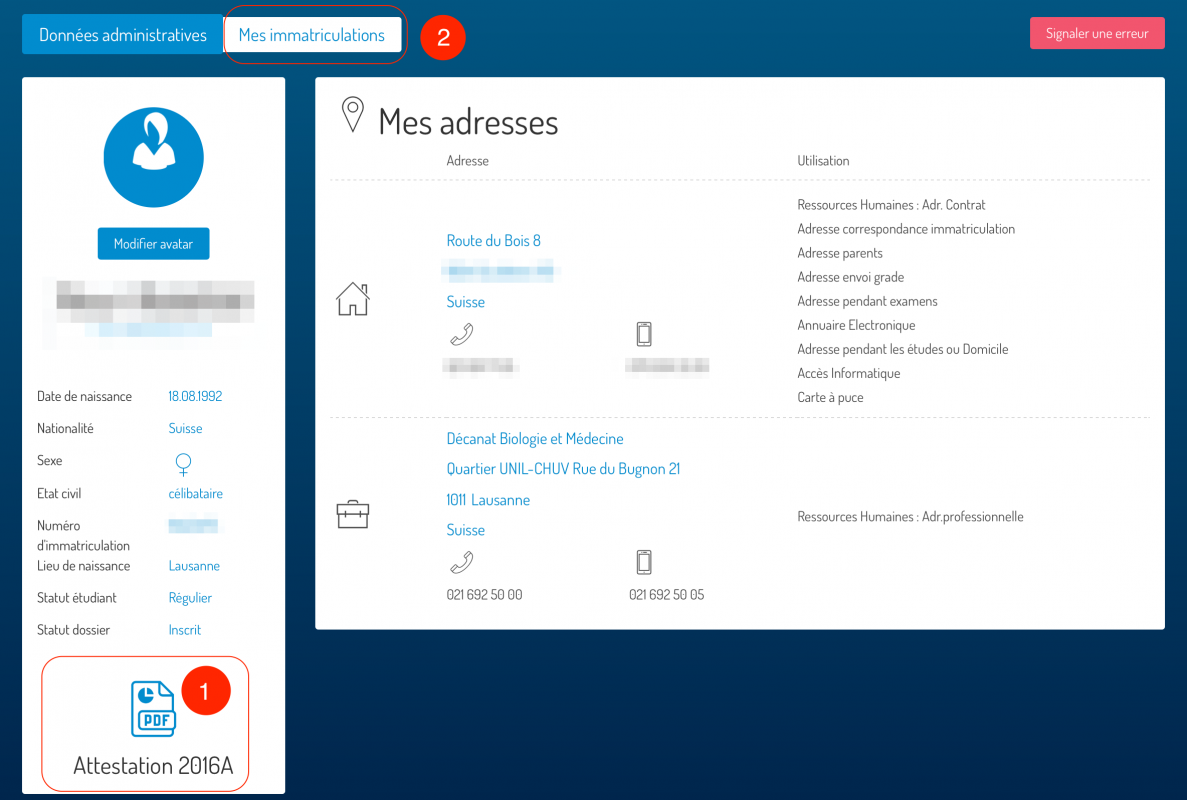Select Décanat Biologie et Médecine link
The image size is (1187, 800).
pos(535,439)
